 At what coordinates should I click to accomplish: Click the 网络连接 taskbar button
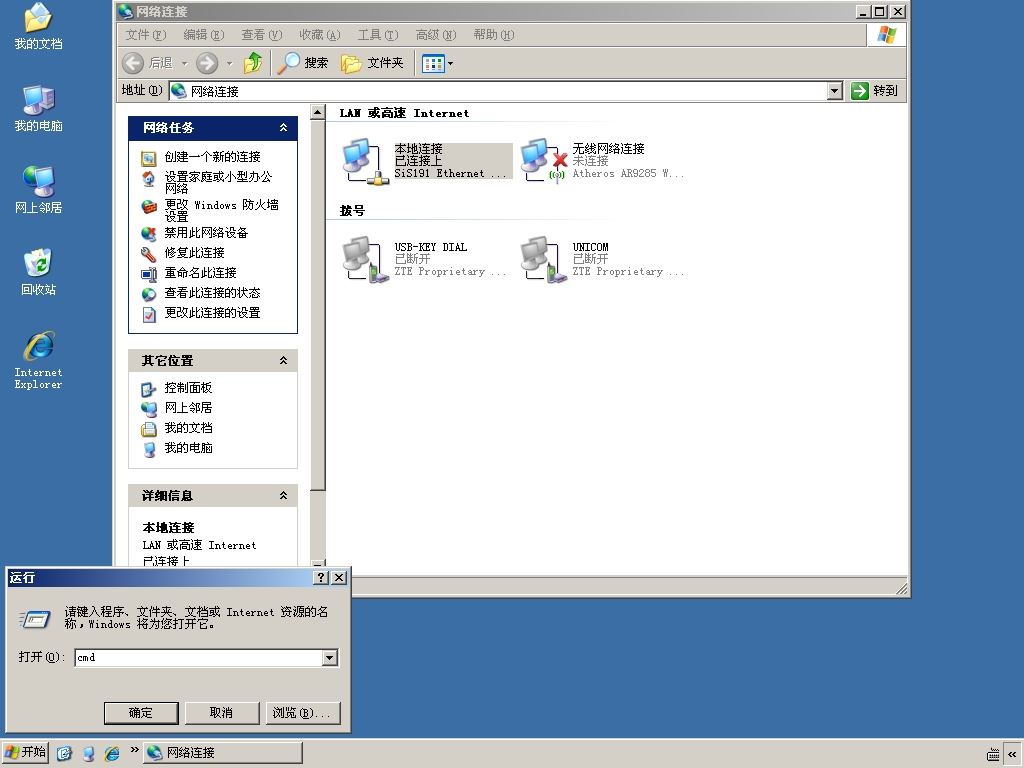223,753
